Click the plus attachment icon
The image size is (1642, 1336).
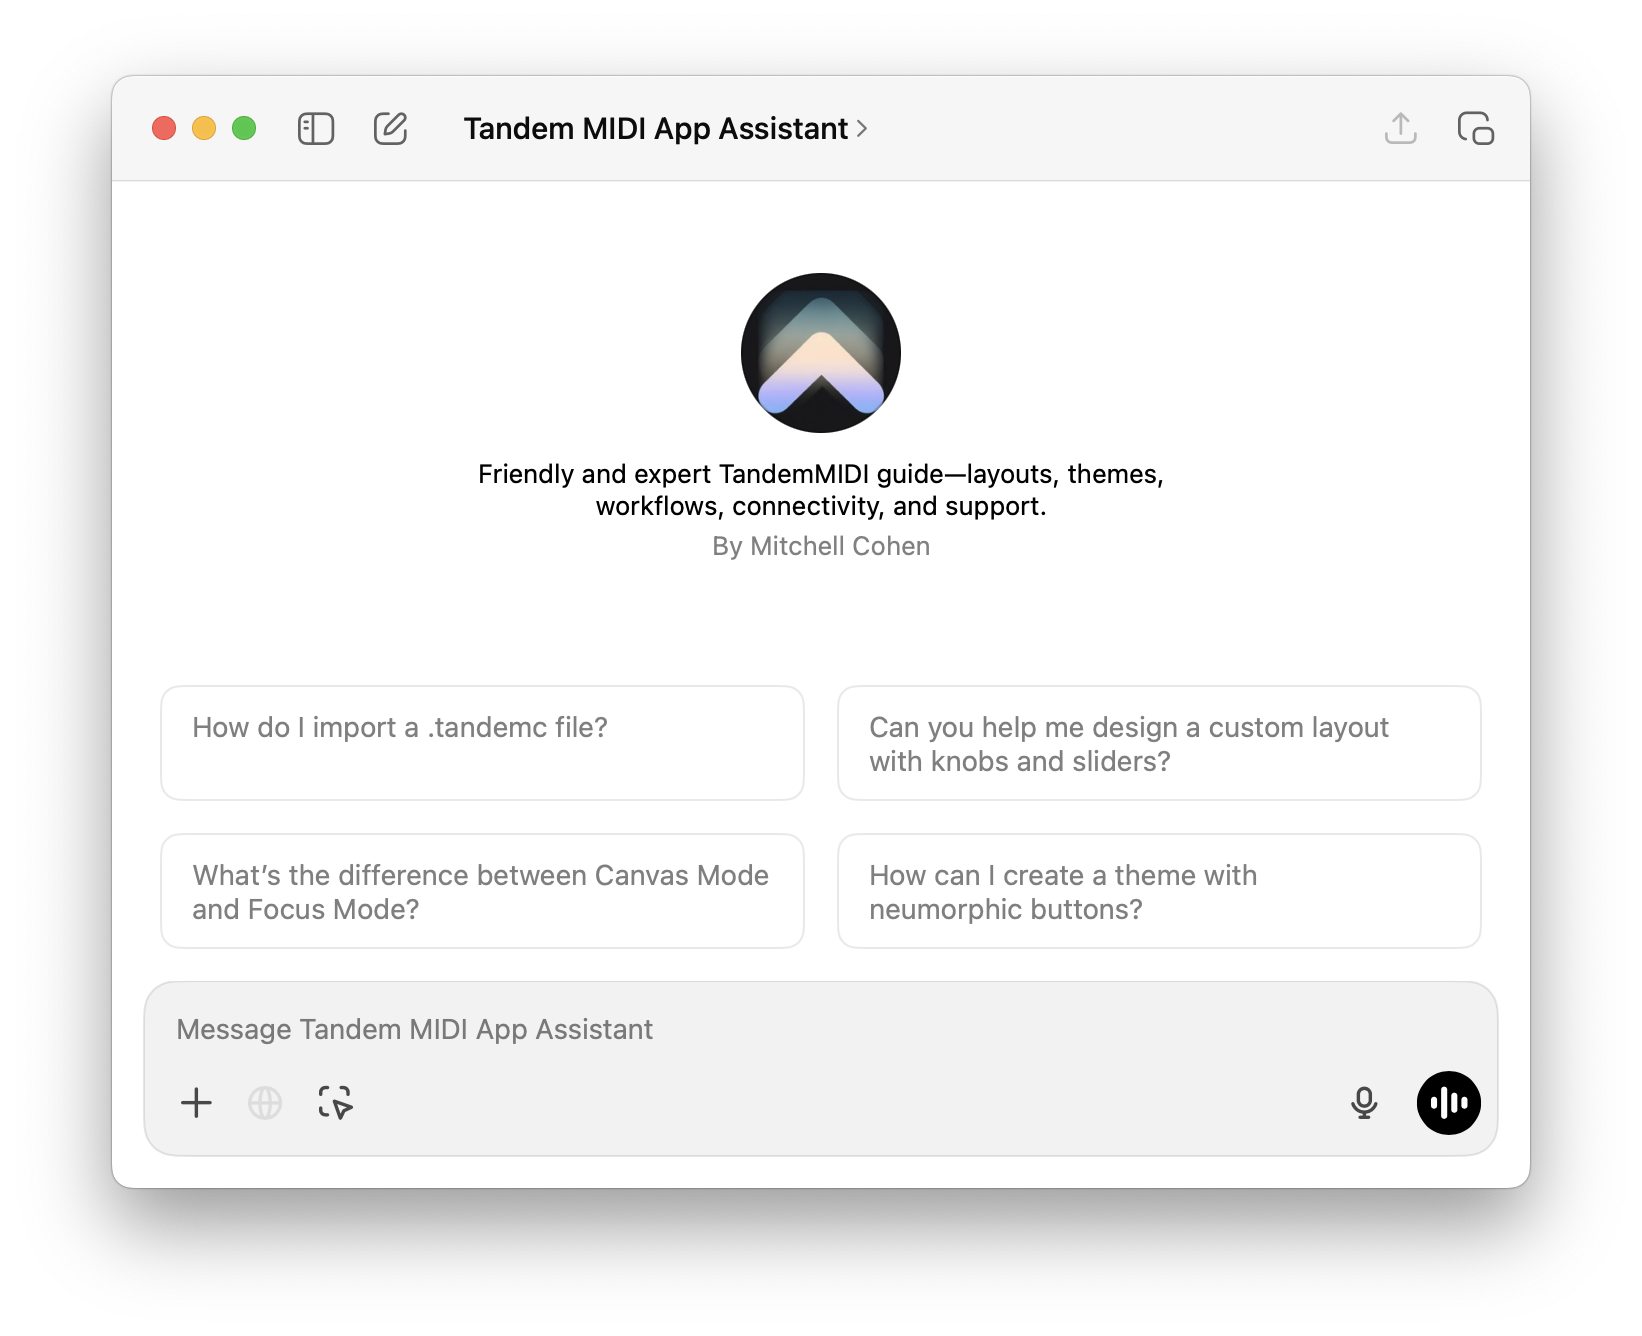197,1103
